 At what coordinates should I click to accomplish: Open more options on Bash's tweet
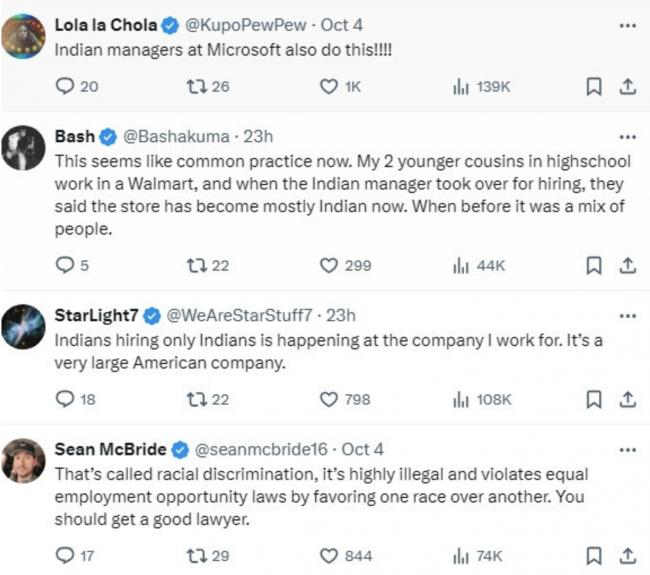pos(627,136)
